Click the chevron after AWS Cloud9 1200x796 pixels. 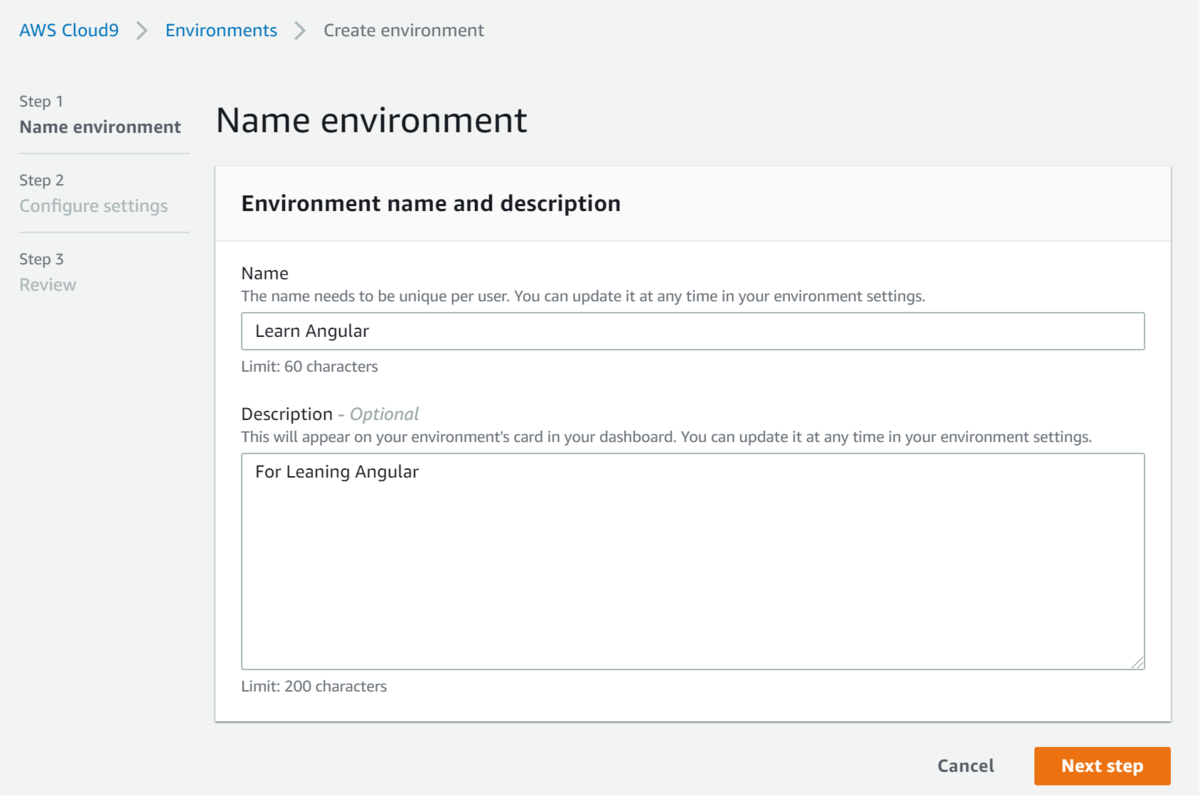(x=142, y=30)
